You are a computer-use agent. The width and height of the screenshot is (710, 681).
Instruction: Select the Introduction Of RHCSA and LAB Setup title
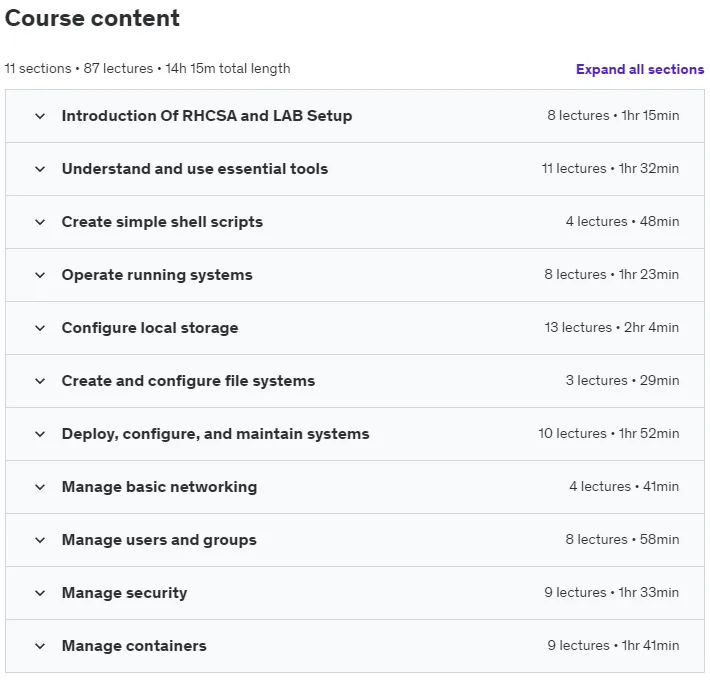pos(207,116)
